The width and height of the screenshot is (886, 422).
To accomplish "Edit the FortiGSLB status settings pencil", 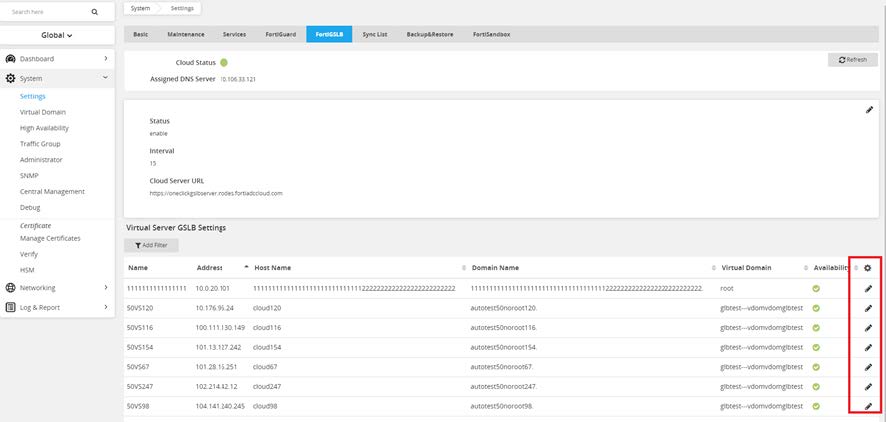I will point(869,109).
